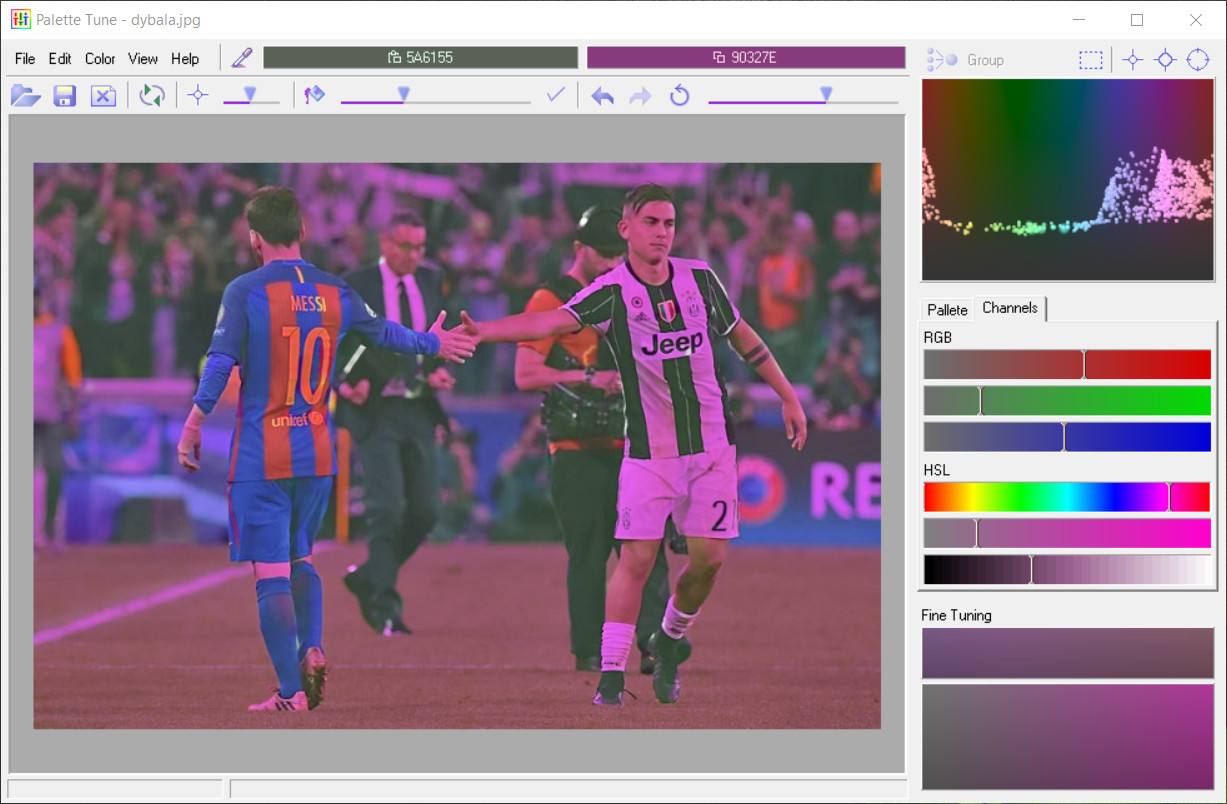Switch to the Channels tab
The image size is (1227, 804).
click(x=1010, y=308)
